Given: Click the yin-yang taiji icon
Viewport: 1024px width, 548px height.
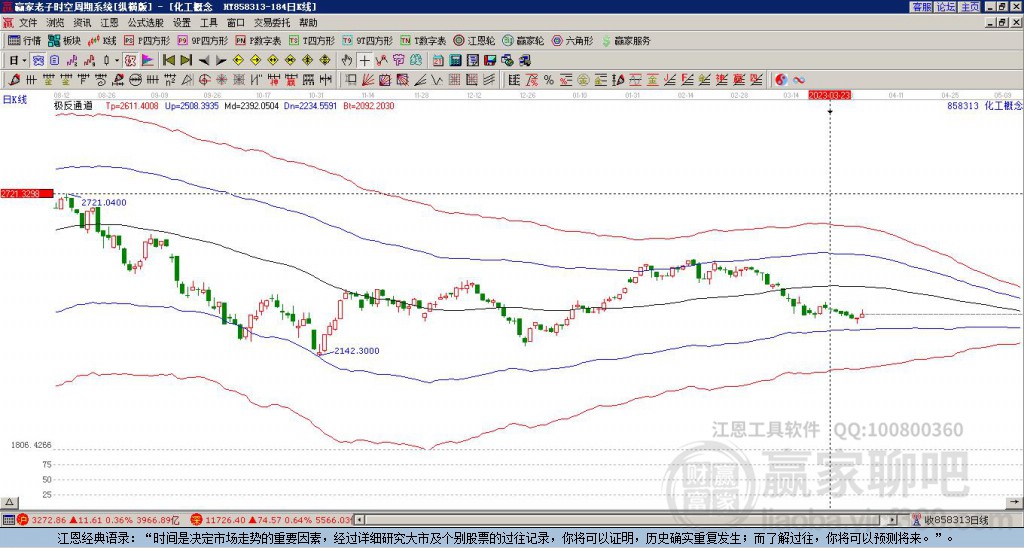Looking at the screenshot, I should coord(781,80).
